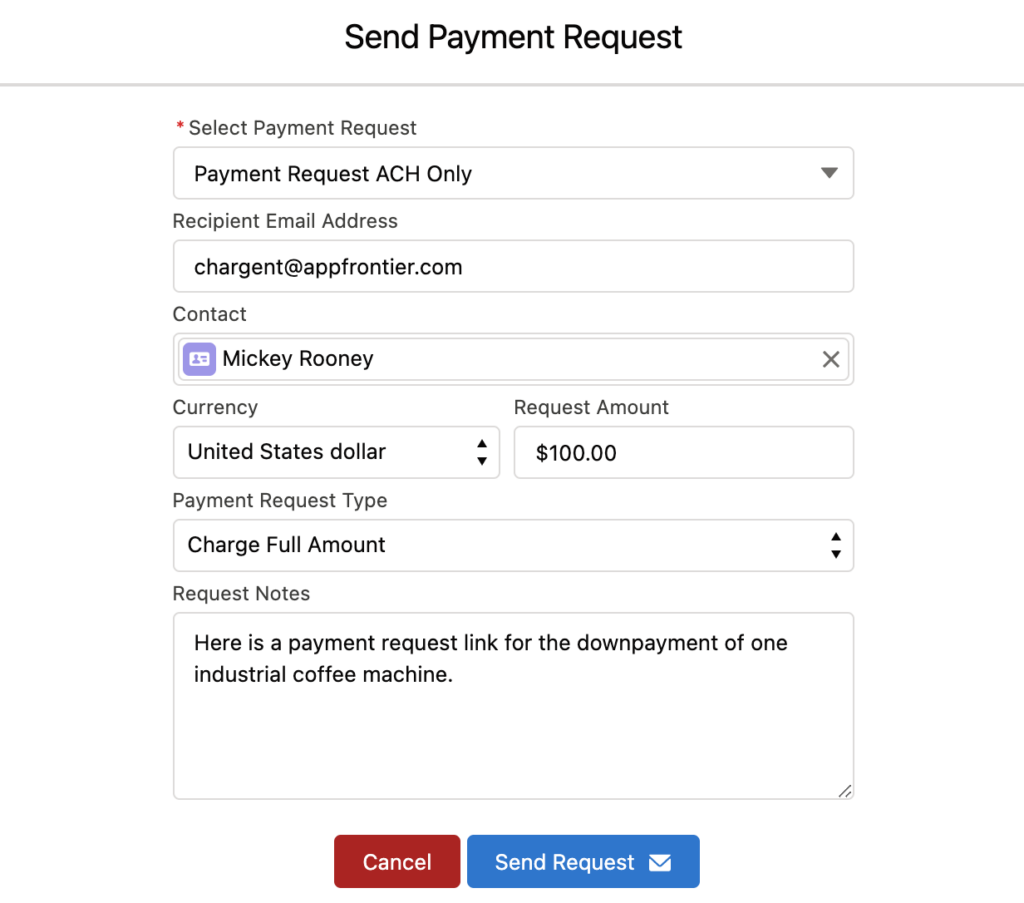Viewport: 1024px width, 903px height.
Task: Click the Request Notes label
Action: pos(241,594)
